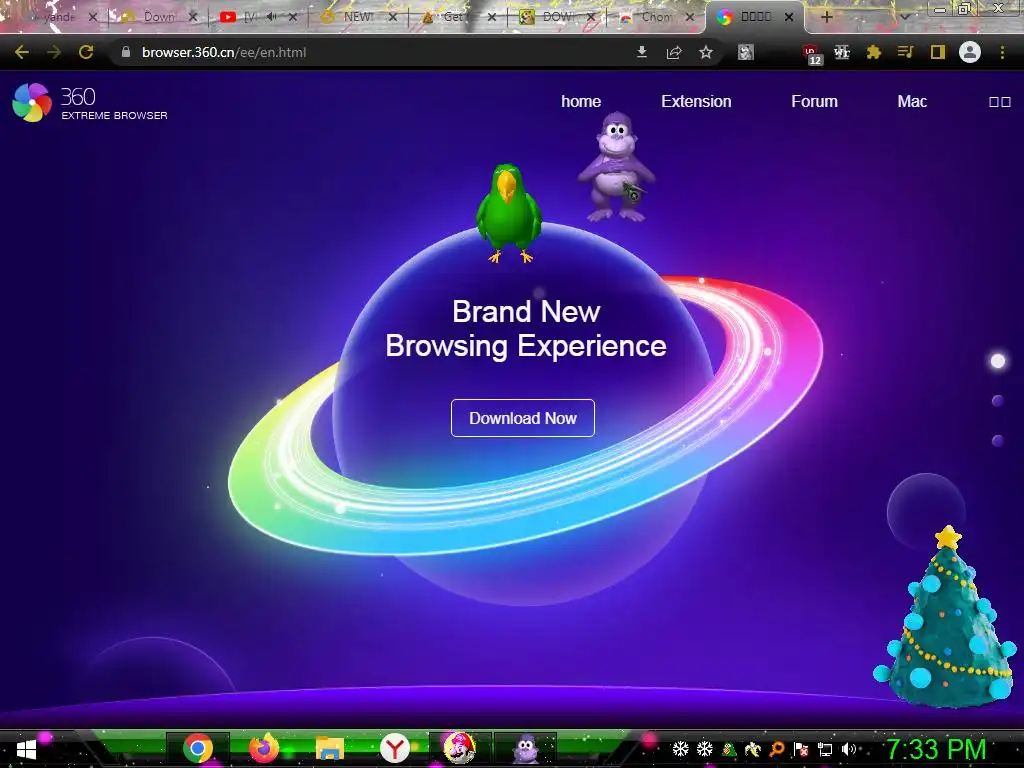Click the 360 Extreme Browser logo
1024x768 pixels.
coord(89,103)
